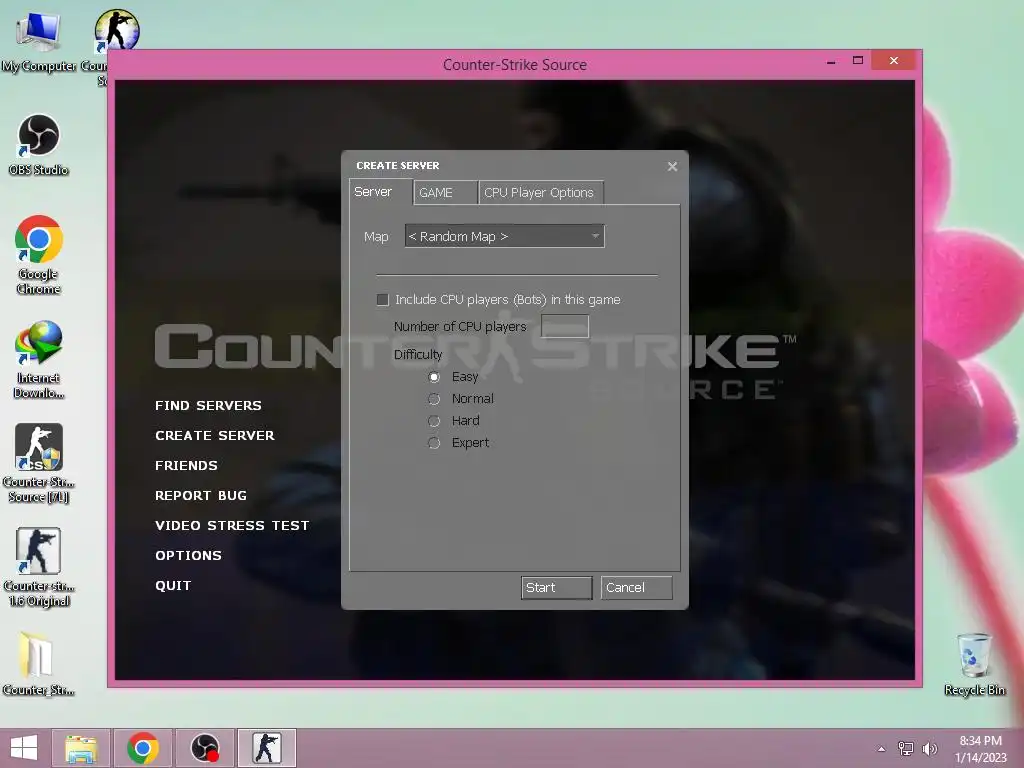This screenshot has height=768, width=1024.
Task: Click the Windows Start button
Action: [24, 748]
